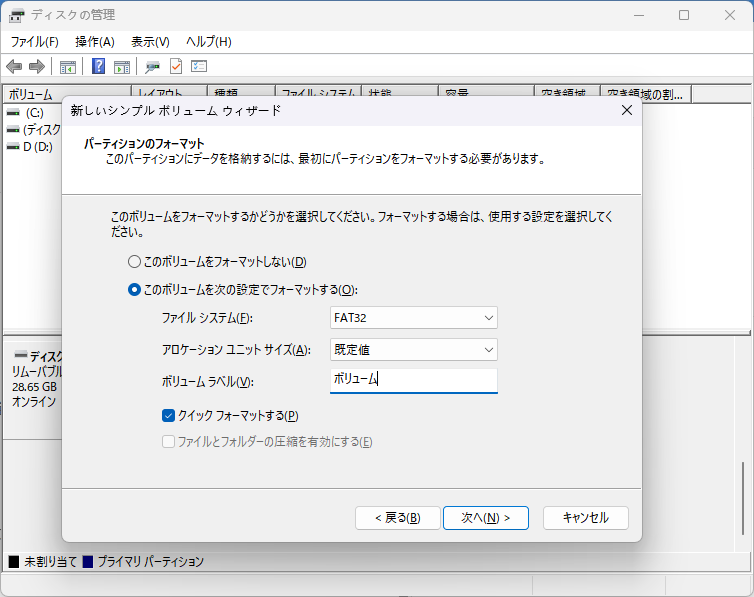Select 'このボリュームを次の設定でフォーマットする' radio button
Viewport: 754px width, 597px height.
(x=134, y=290)
